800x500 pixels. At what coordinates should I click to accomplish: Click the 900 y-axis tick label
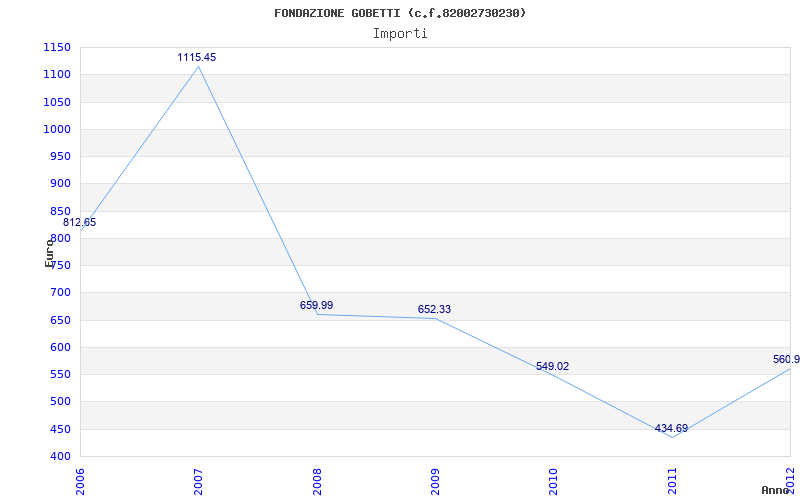[59, 184]
